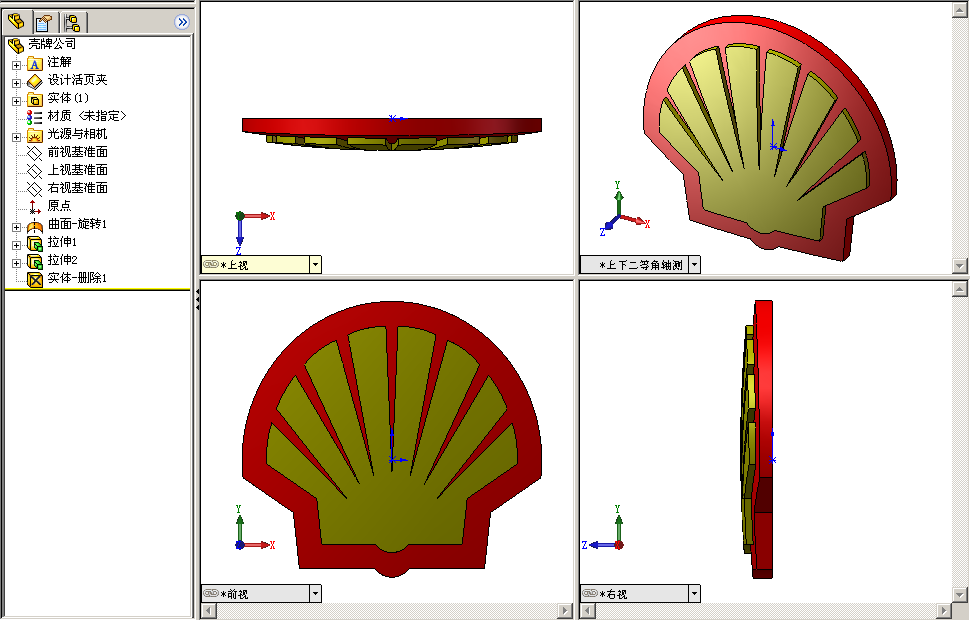The image size is (970, 620).
Task: Select the 实体-删除1 text label
Action: click(x=77, y=278)
